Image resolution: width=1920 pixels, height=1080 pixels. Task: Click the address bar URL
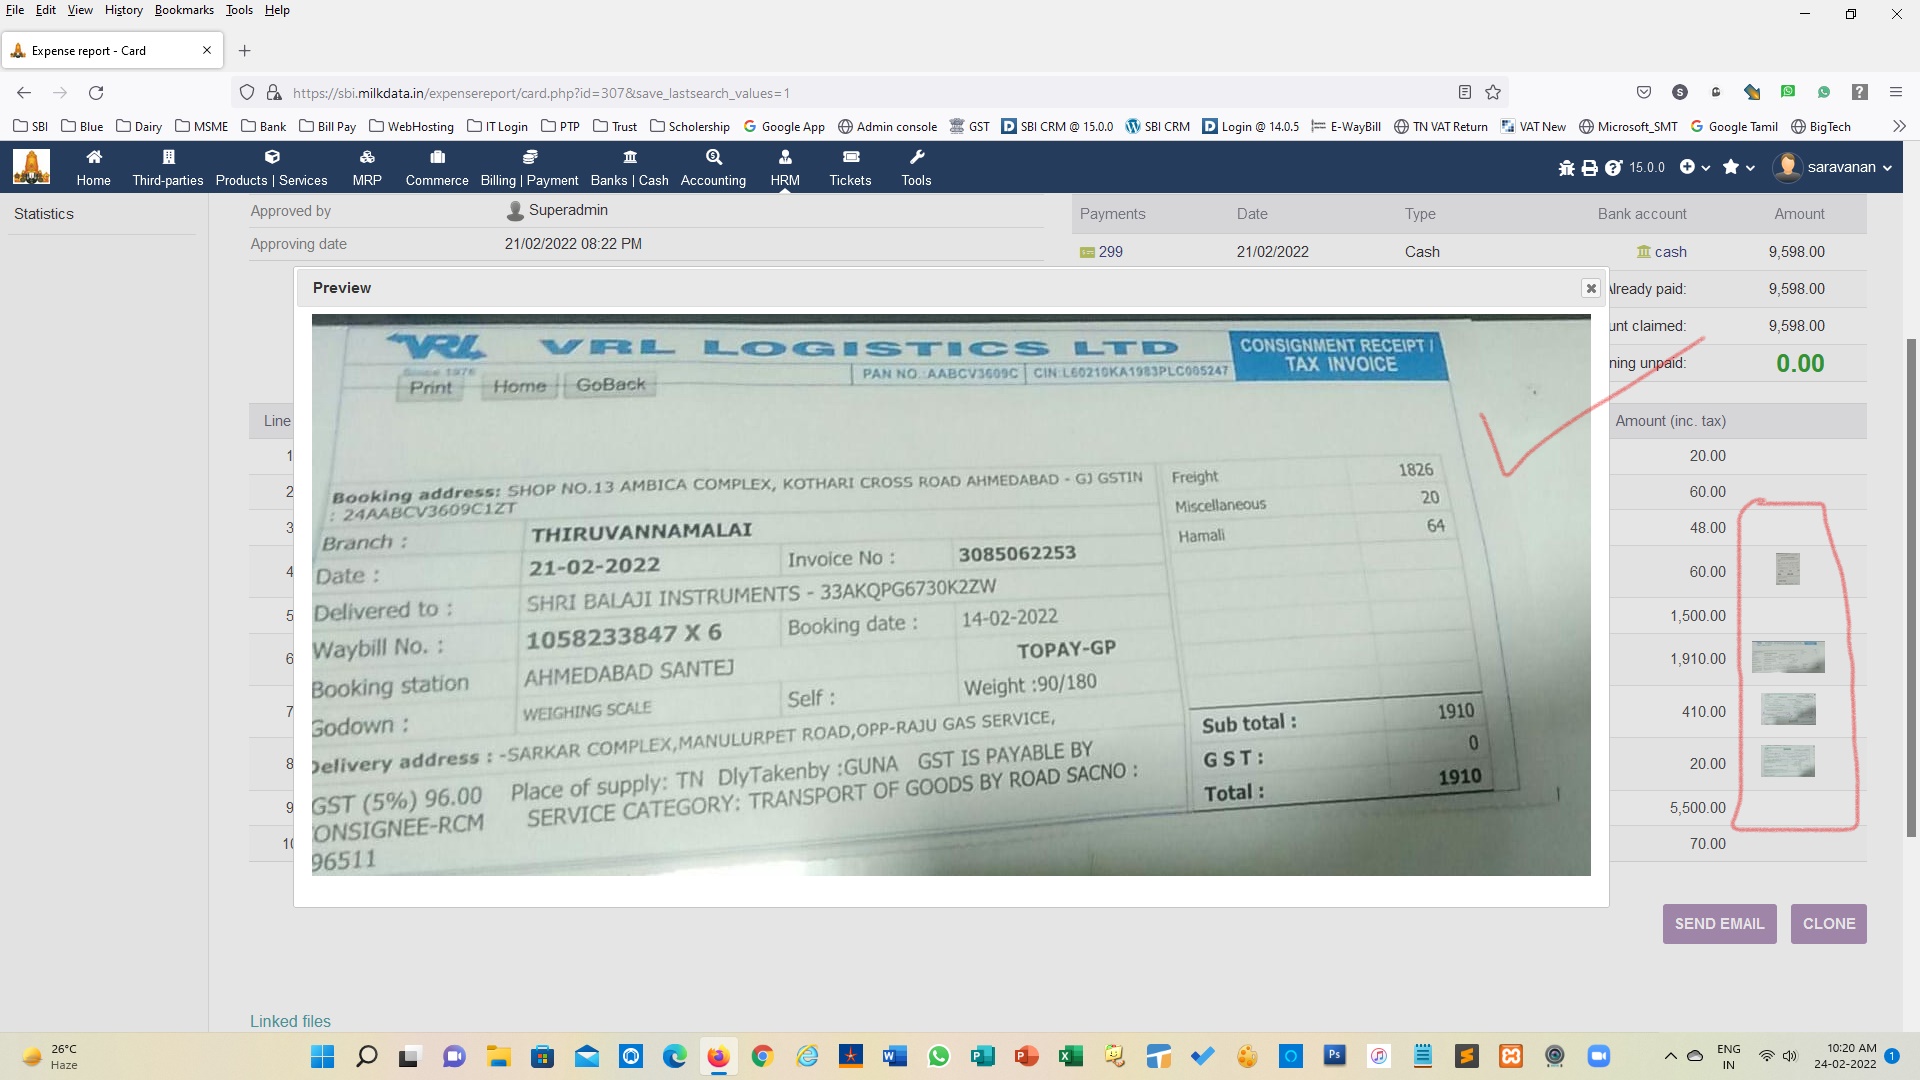[x=541, y=93]
